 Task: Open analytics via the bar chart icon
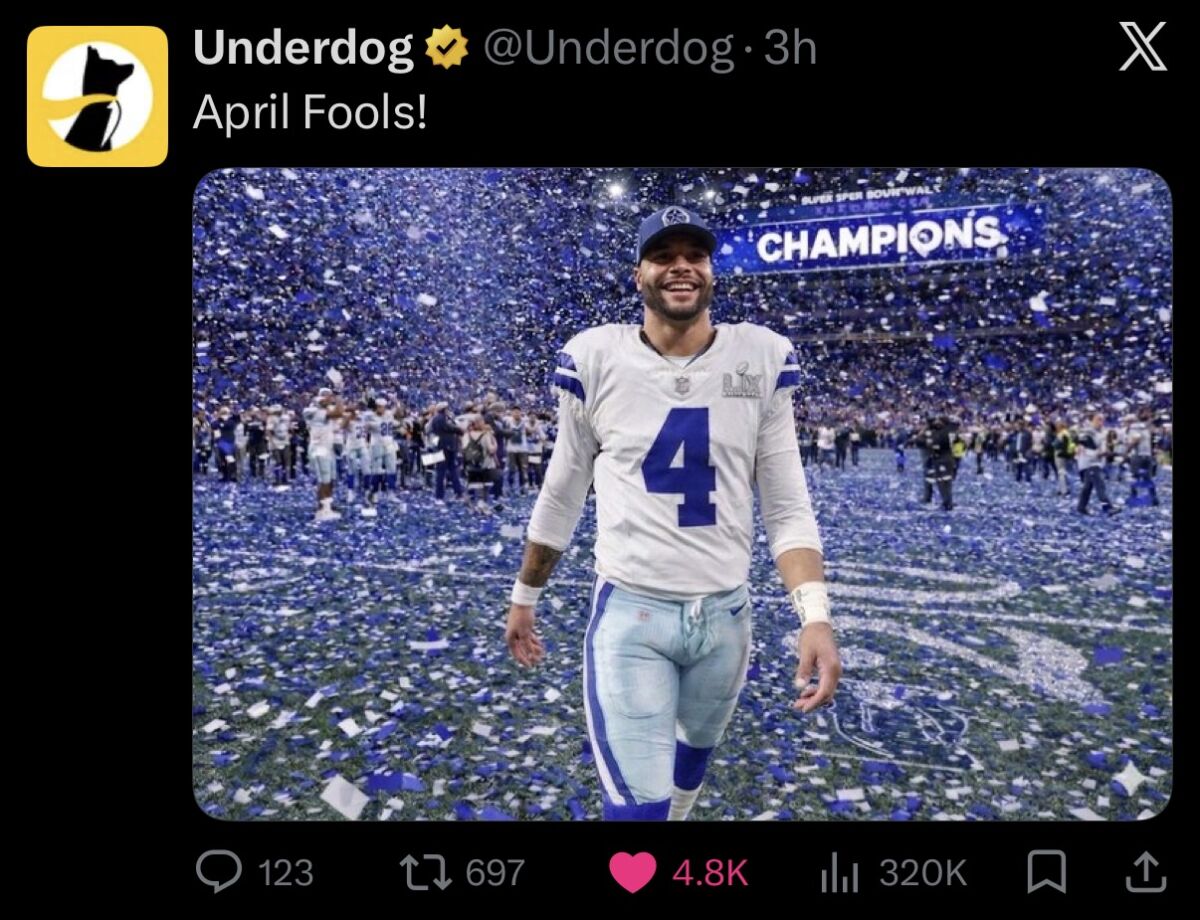click(839, 873)
